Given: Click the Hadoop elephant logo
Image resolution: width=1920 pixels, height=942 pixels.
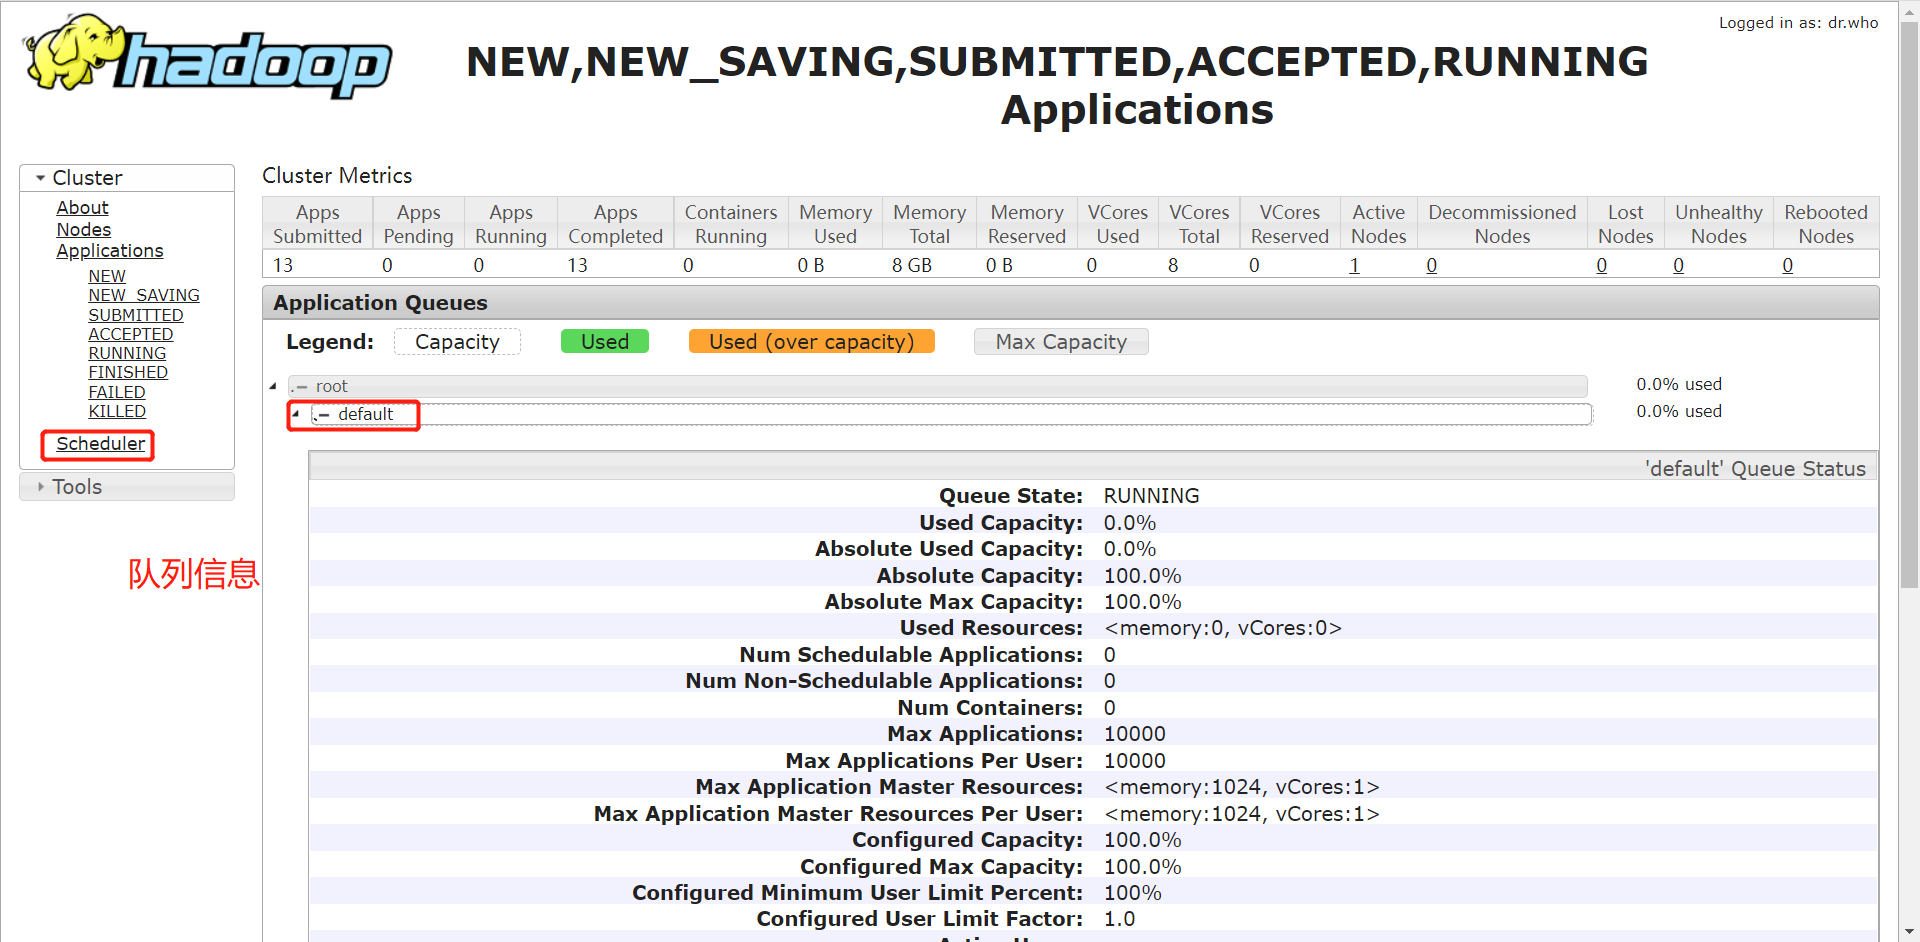Looking at the screenshot, I should (208, 57).
